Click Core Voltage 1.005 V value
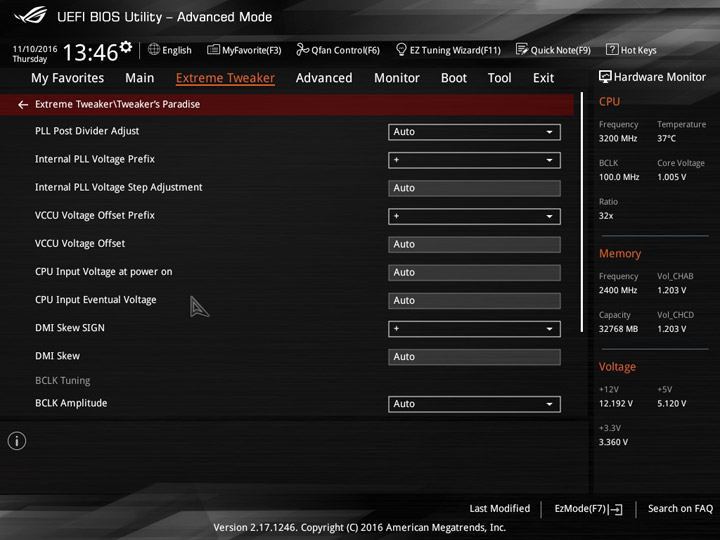720x540 pixels. click(671, 177)
